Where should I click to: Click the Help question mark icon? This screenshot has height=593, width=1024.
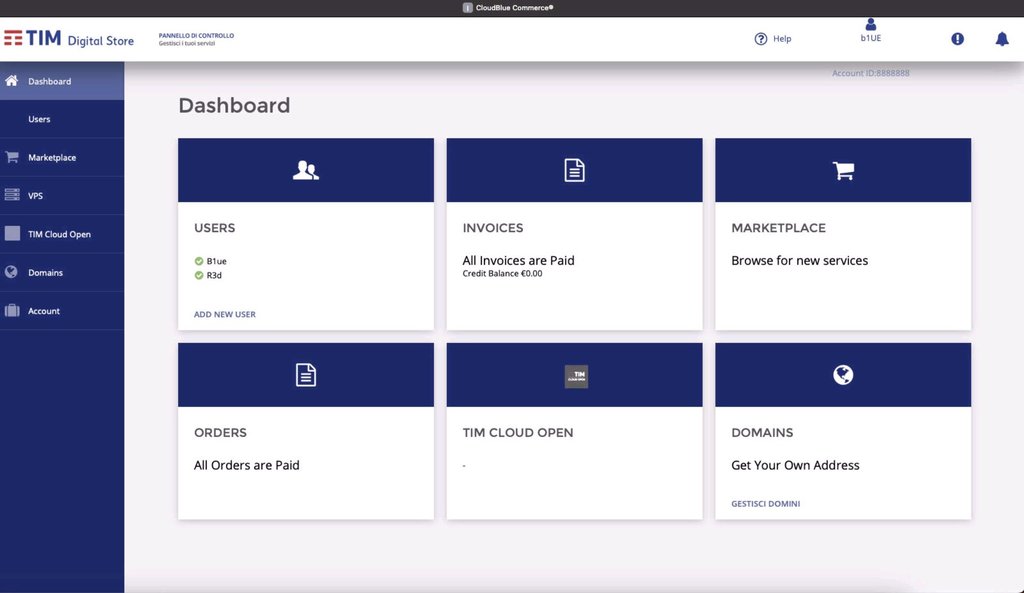[761, 39]
